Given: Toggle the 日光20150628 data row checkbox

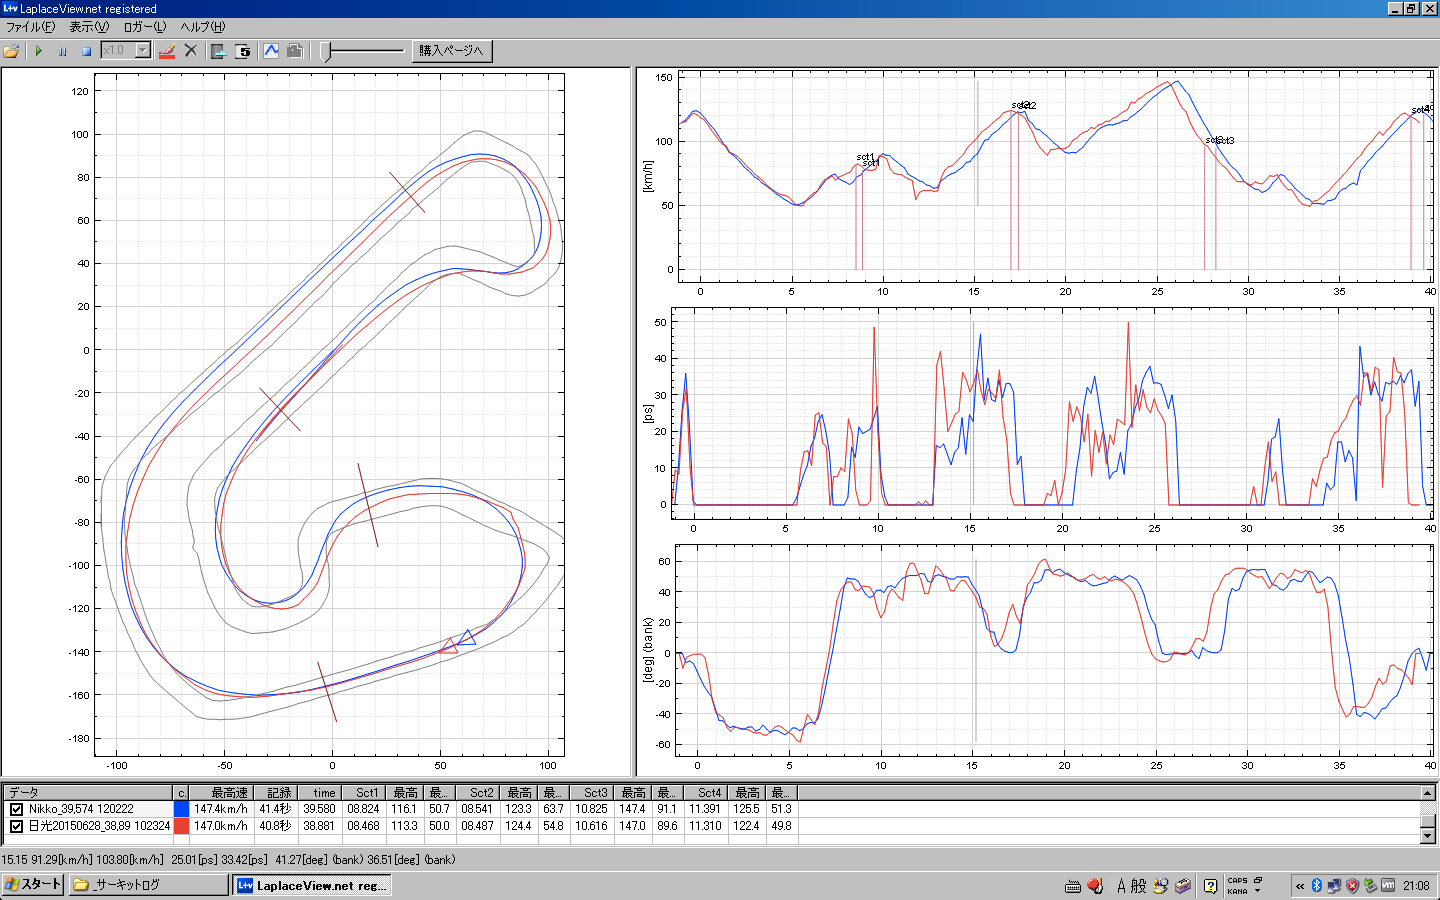Looking at the screenshot, I should (x=16, y=826).
